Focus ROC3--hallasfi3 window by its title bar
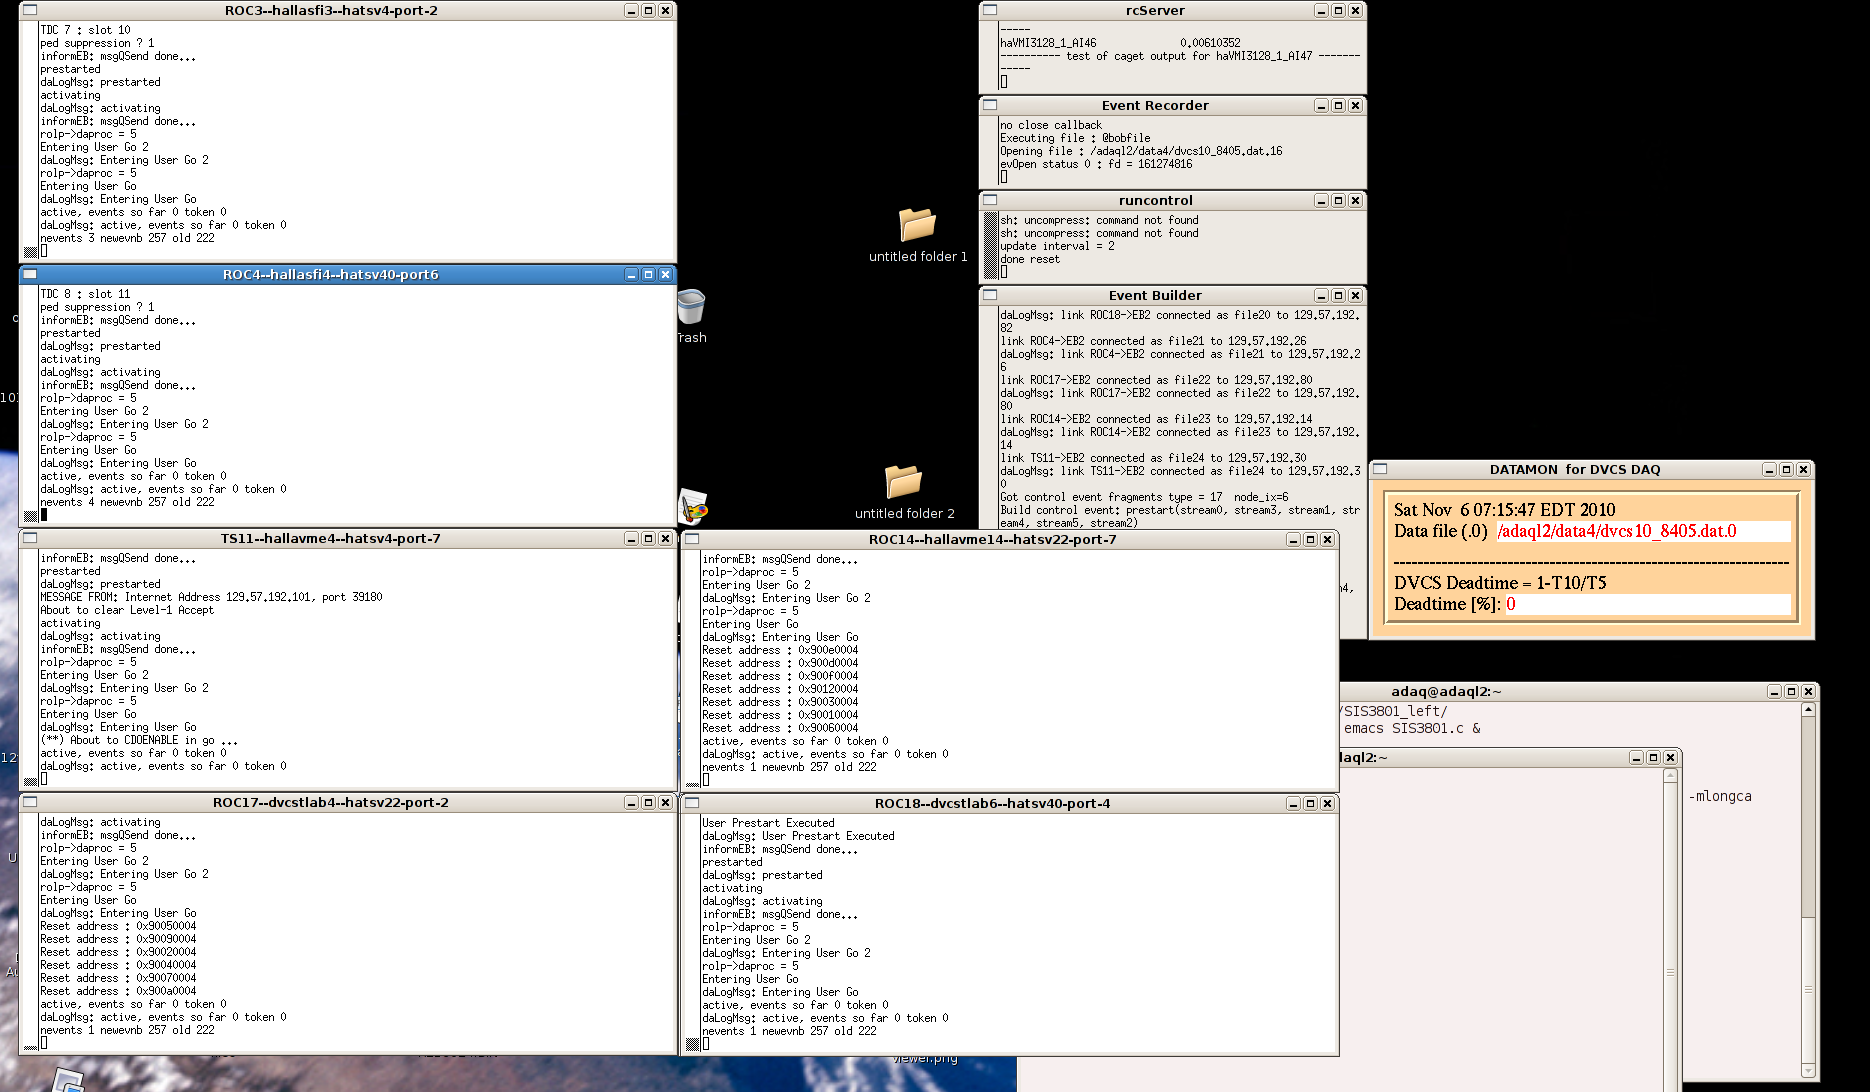The width and height of the screenshot is (1870, 1092). [x=331, y=10]
